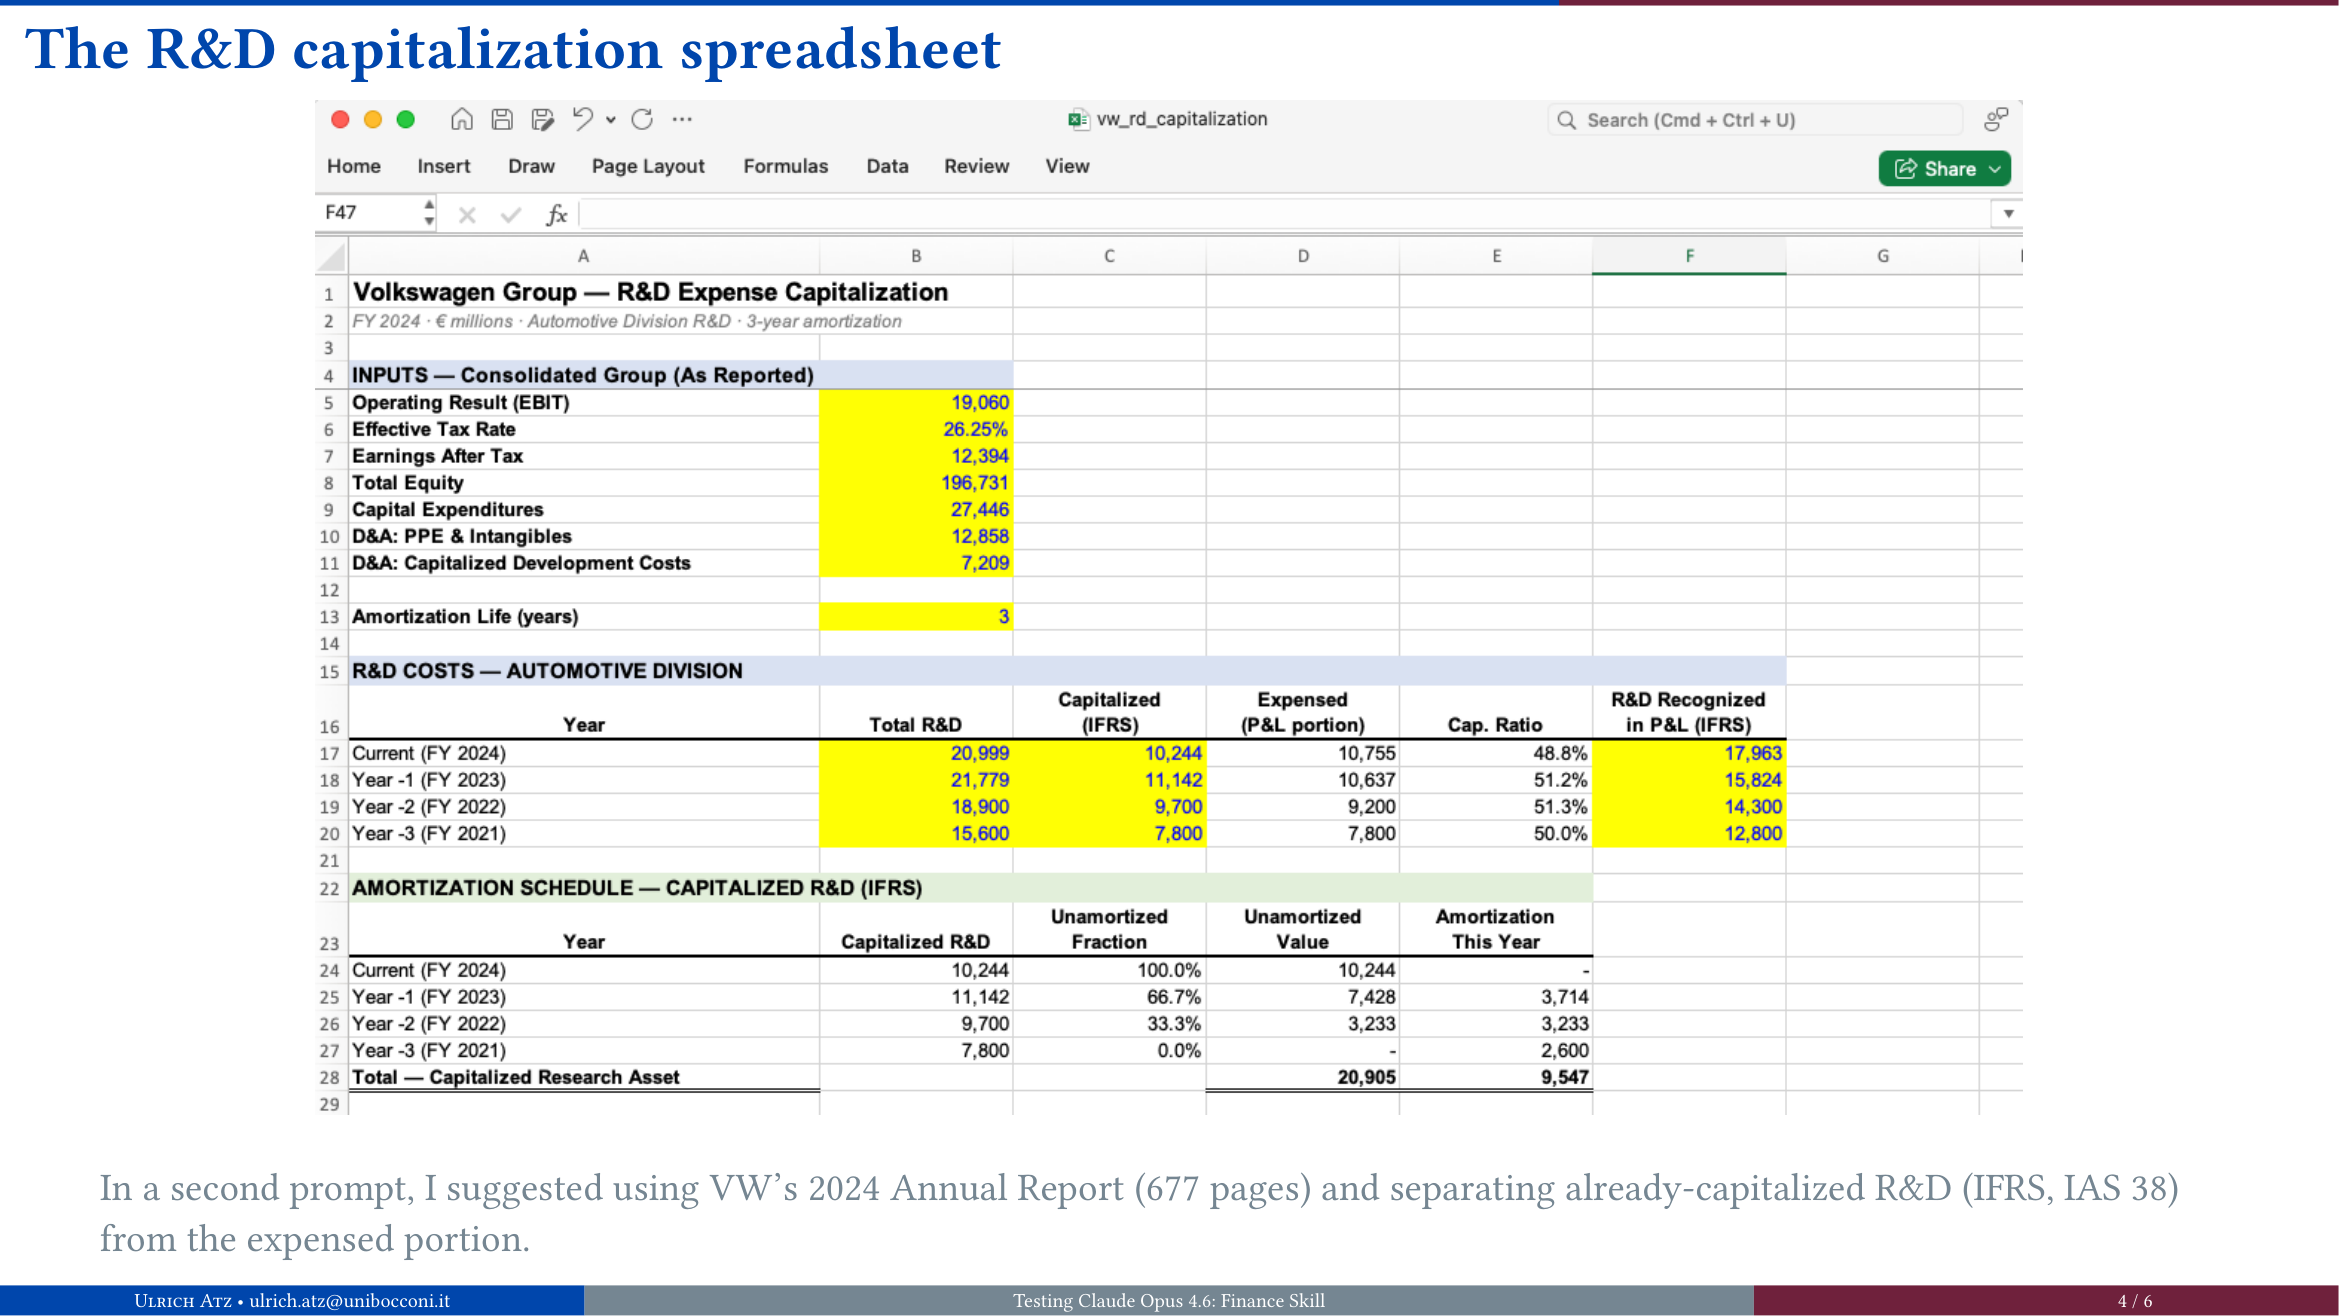Insert a function with the fx icon
The image size is (2339, 1316).
point(557,213)
